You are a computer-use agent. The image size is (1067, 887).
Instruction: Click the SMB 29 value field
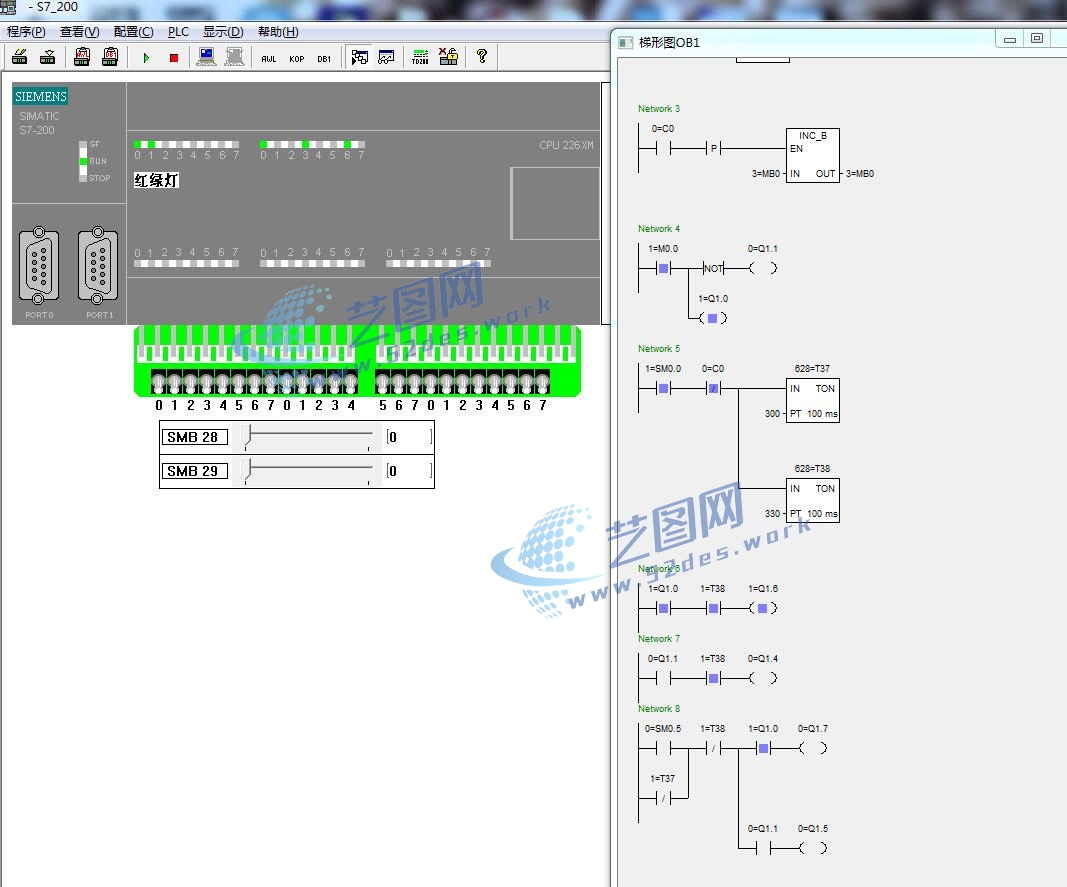click(409, 471)
